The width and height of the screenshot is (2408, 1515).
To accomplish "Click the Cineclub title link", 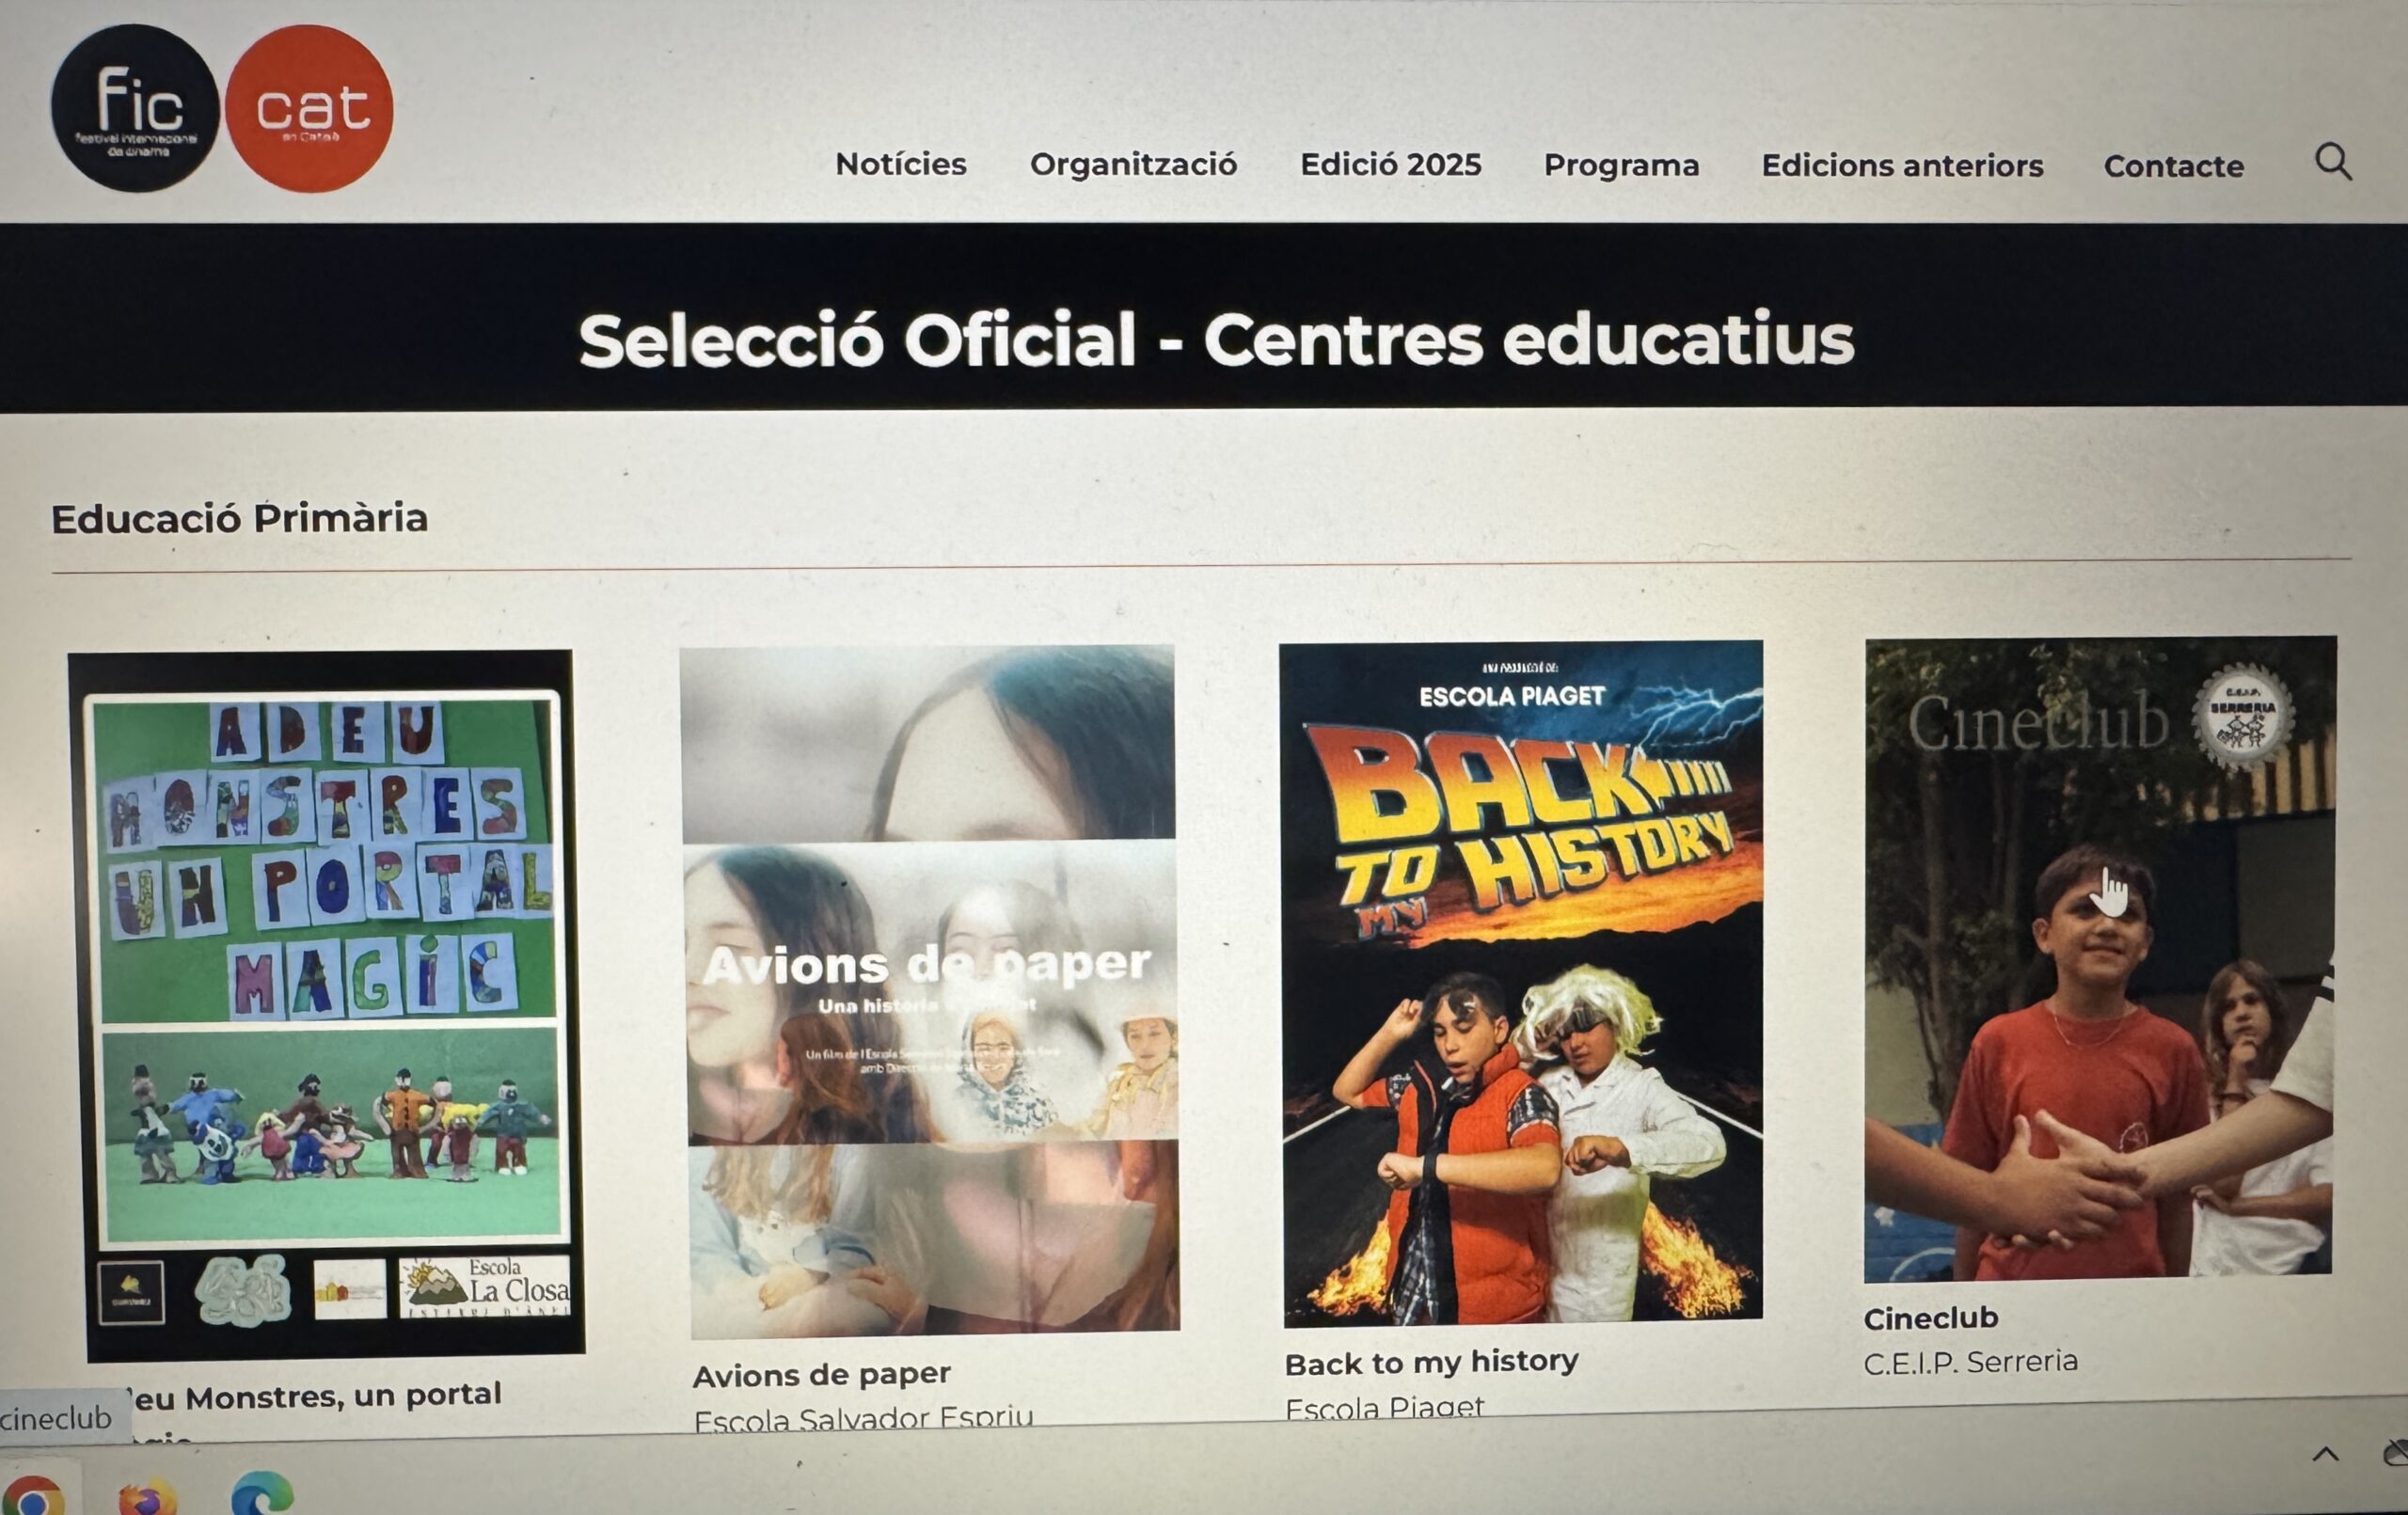I will 1930,1318.
